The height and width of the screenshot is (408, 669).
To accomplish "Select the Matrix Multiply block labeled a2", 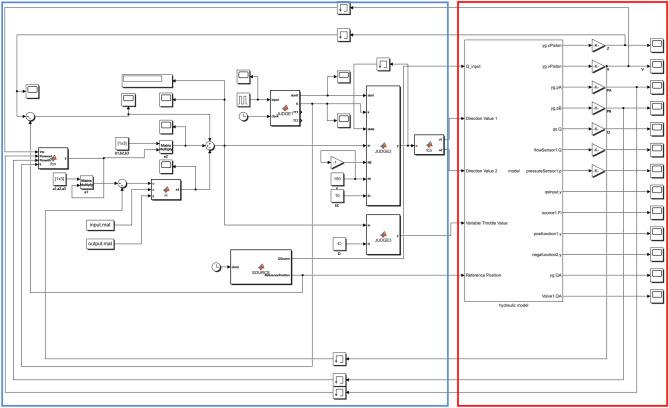I will [167, 147].
